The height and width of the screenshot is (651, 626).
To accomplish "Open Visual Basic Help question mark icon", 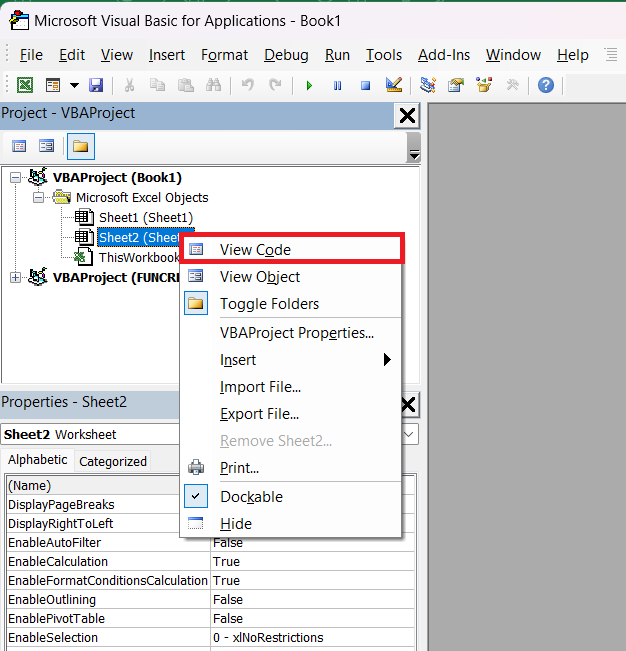I will click(x=546, y=86).
